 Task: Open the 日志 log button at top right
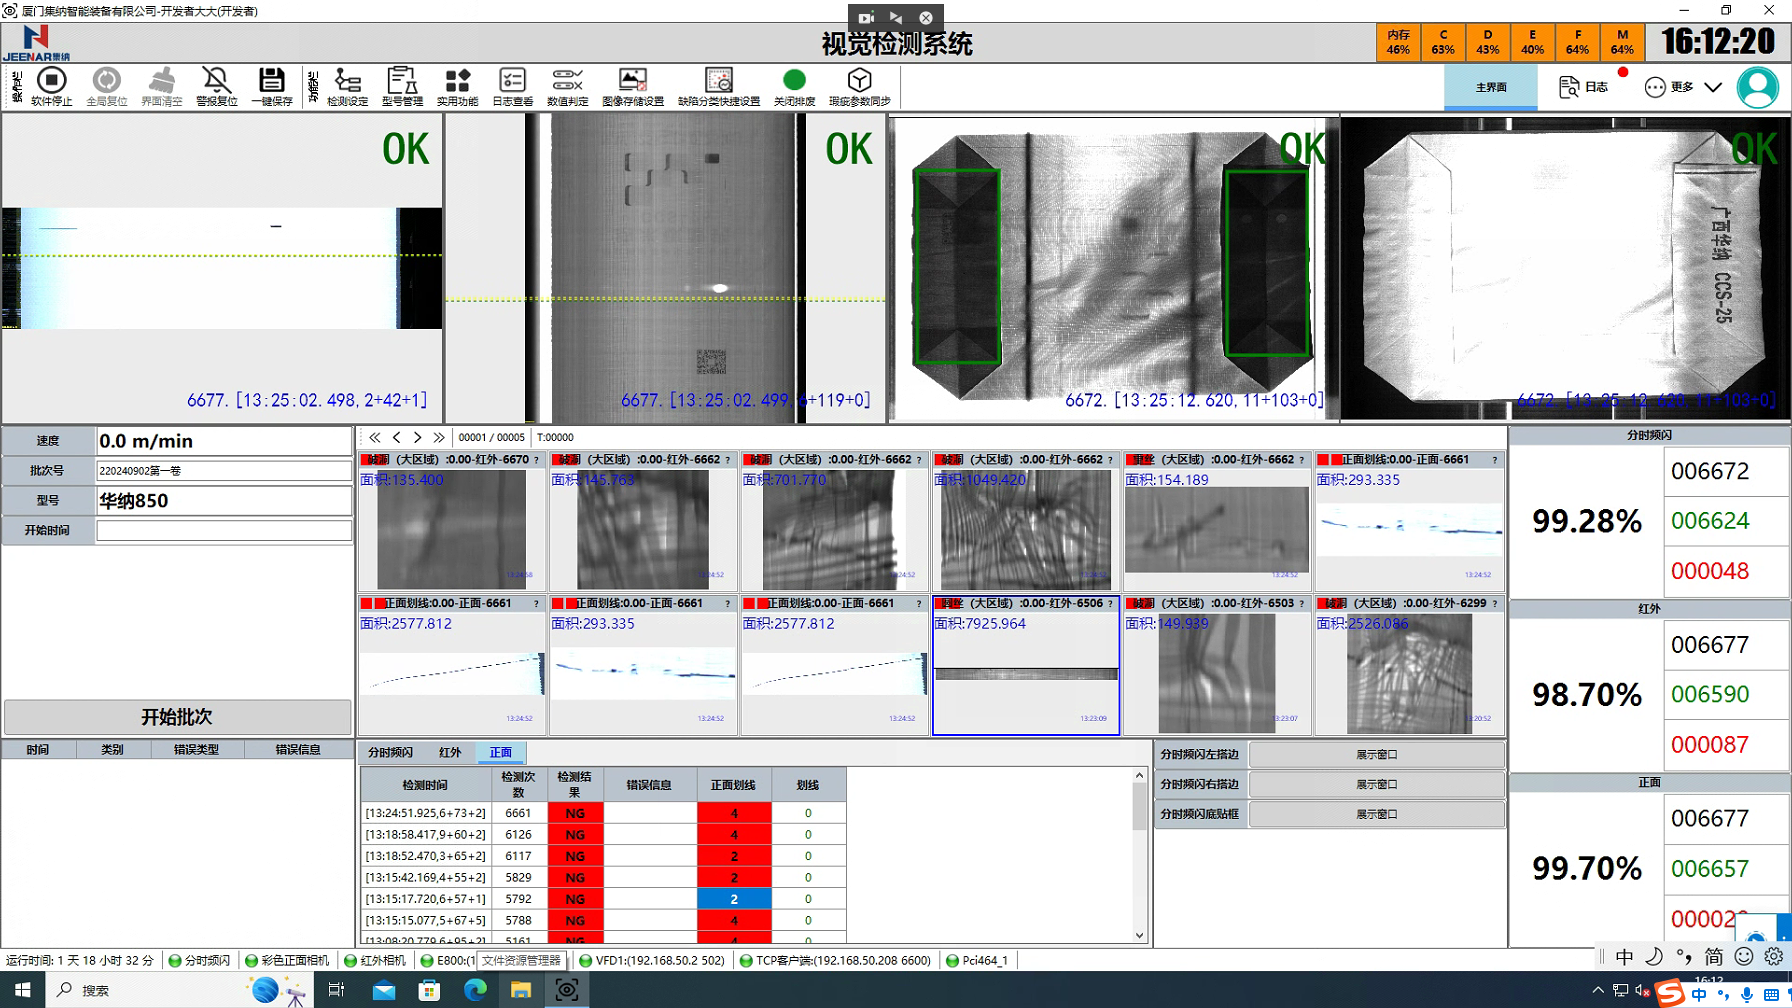pos(1583,87)
